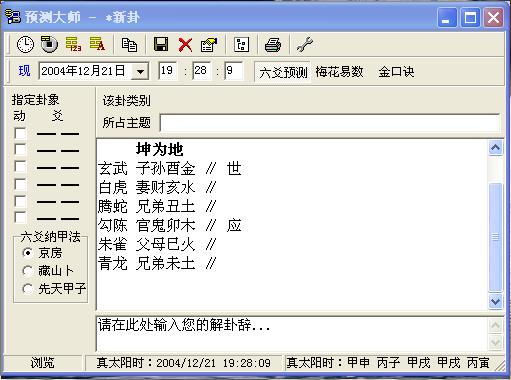Viewport: 511px width, 380px height.
Task: Click the top yin line in 指定卦象
Action: tap(58, 134)
